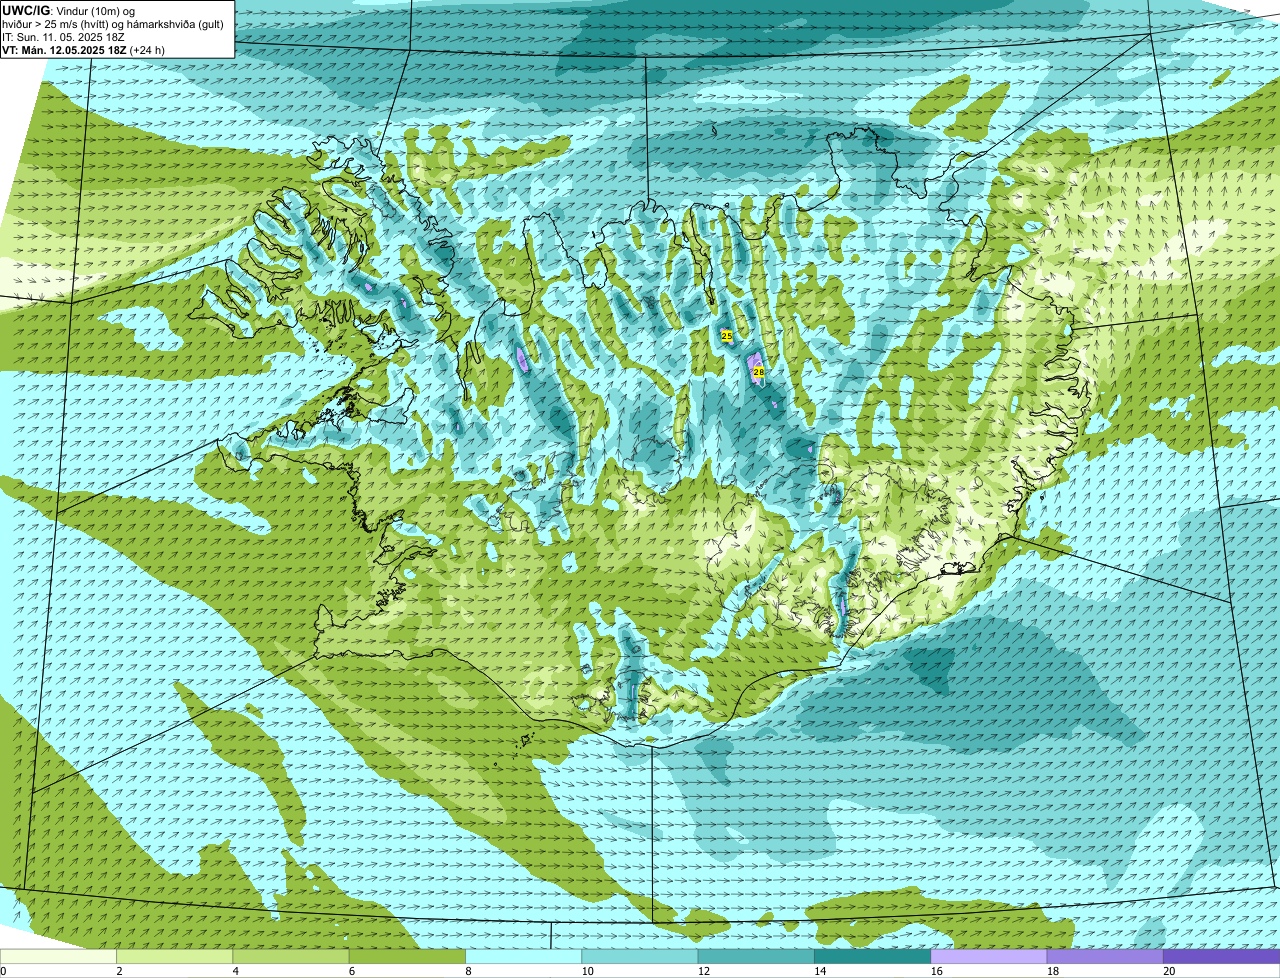This screenshot has width=1280, height=978.
Task: Pick the turquoise 10–12 m/s swatch
Action: 640,956
